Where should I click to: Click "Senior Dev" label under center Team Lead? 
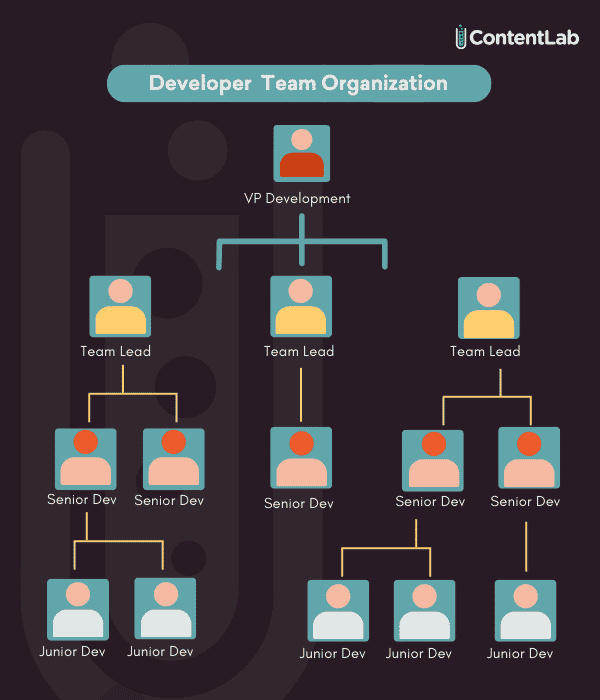click(x=299, y=504)
